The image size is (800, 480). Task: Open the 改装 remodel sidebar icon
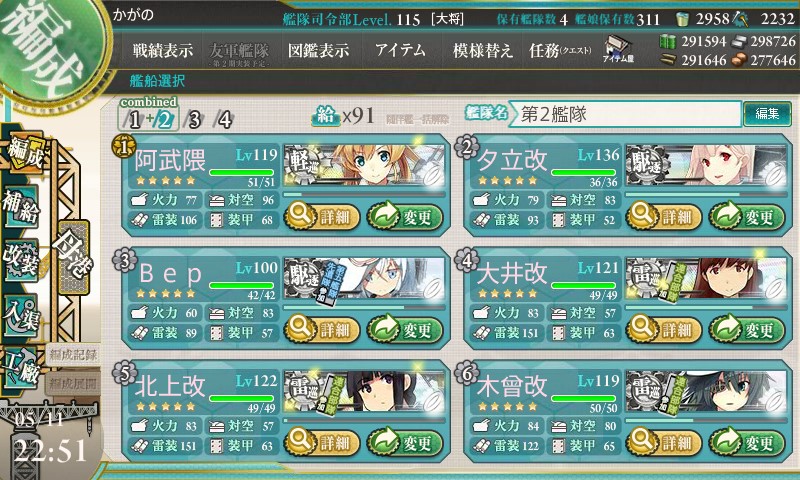pos(21,260)
